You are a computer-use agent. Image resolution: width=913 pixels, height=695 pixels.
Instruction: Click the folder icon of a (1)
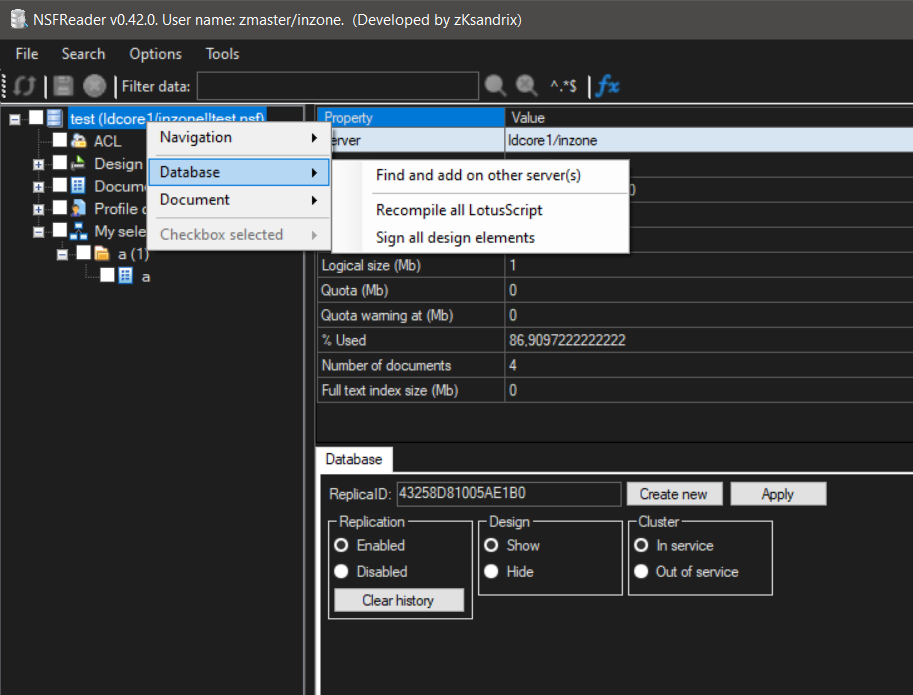pyautogui.click(x=102, y=253)
